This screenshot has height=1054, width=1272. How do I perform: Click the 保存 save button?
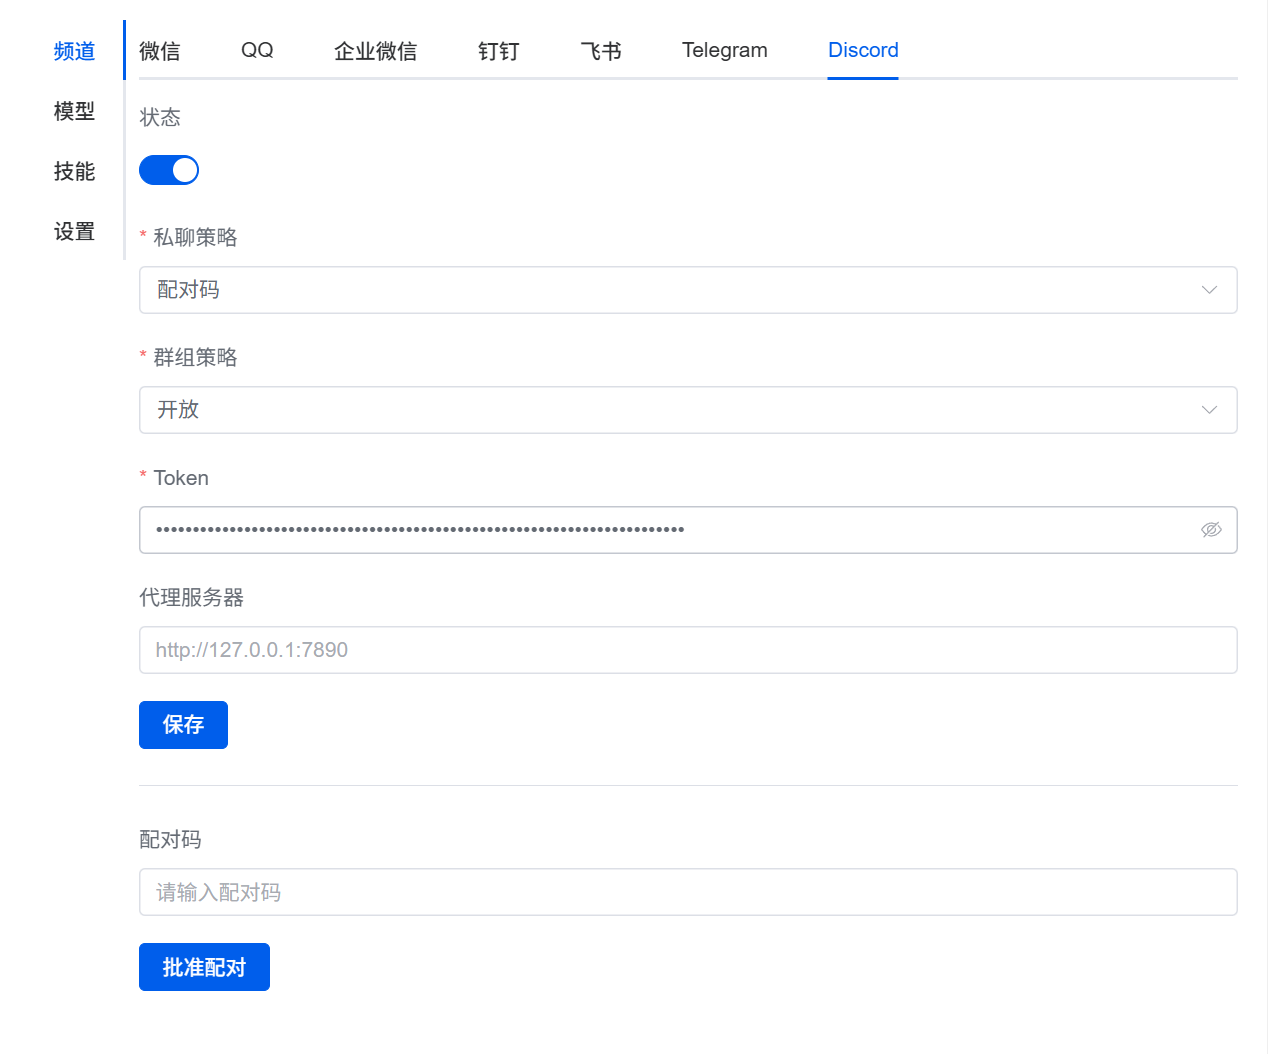[x=183, y=725]
